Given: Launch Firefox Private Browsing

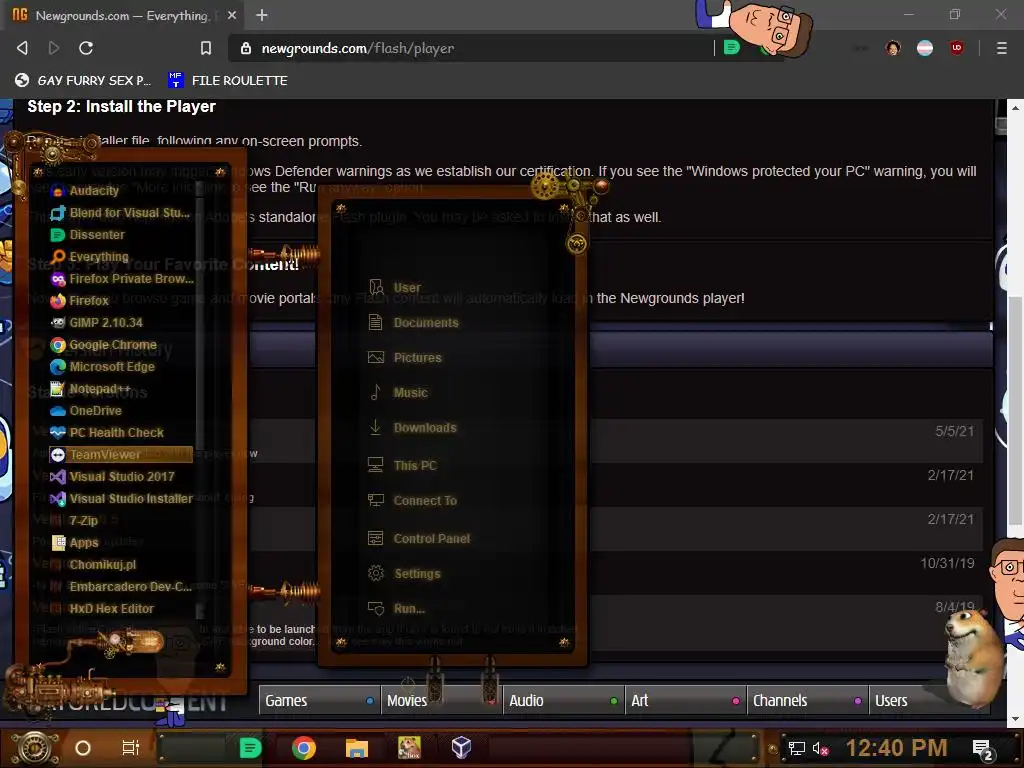Looking at the screenshot, I should click(x=122, y=279).
